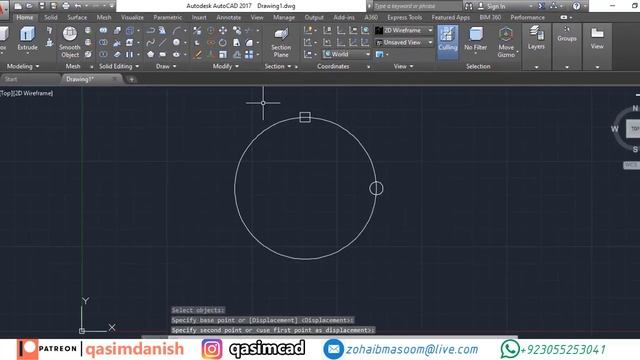Switch to the Manage ribbon tab
The height and width of the screenshot is (360, 640).
(x=284, y=18)
